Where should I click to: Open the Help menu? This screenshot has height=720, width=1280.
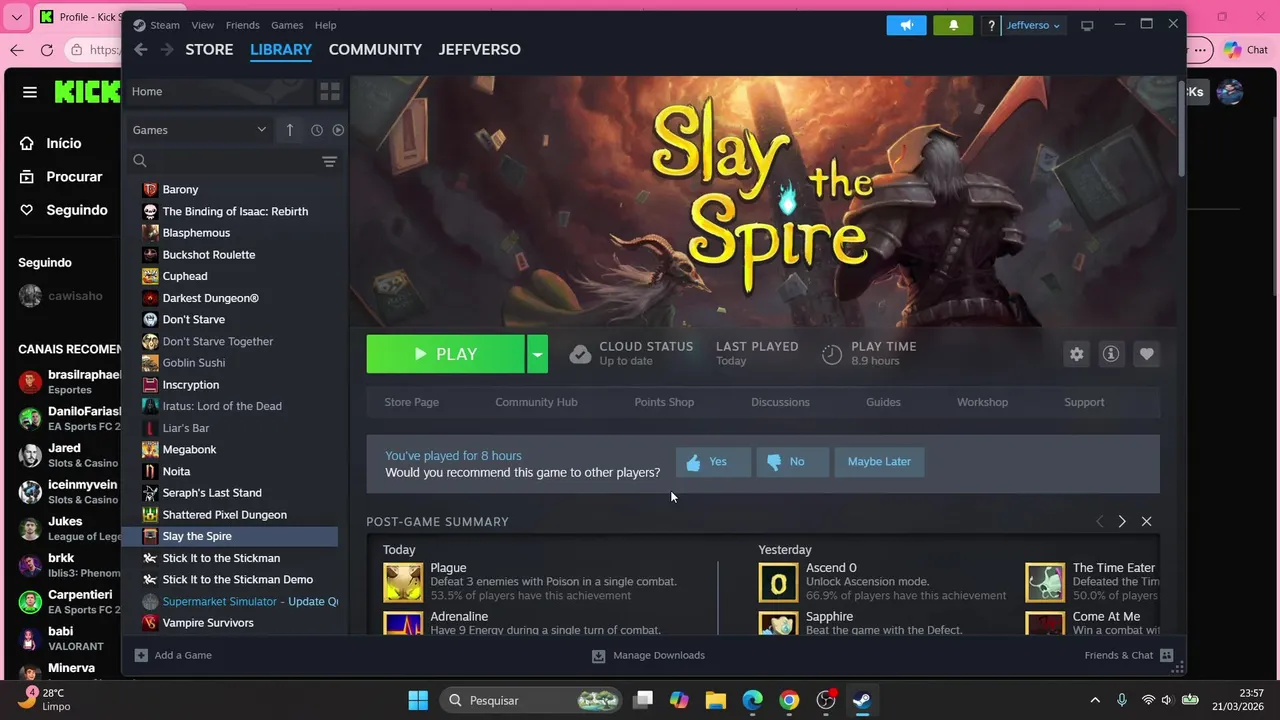click(x=325, y=25)
